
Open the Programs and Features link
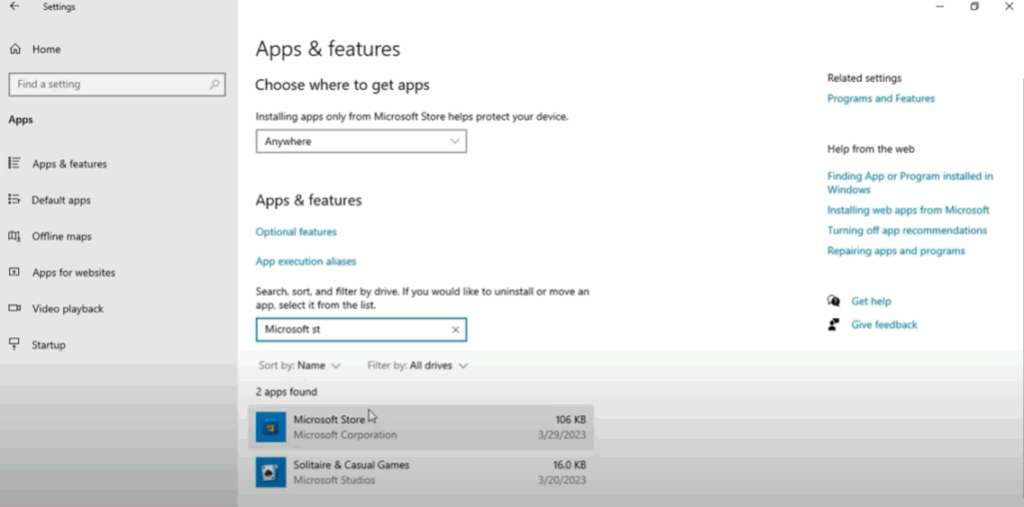click(880, 99)
